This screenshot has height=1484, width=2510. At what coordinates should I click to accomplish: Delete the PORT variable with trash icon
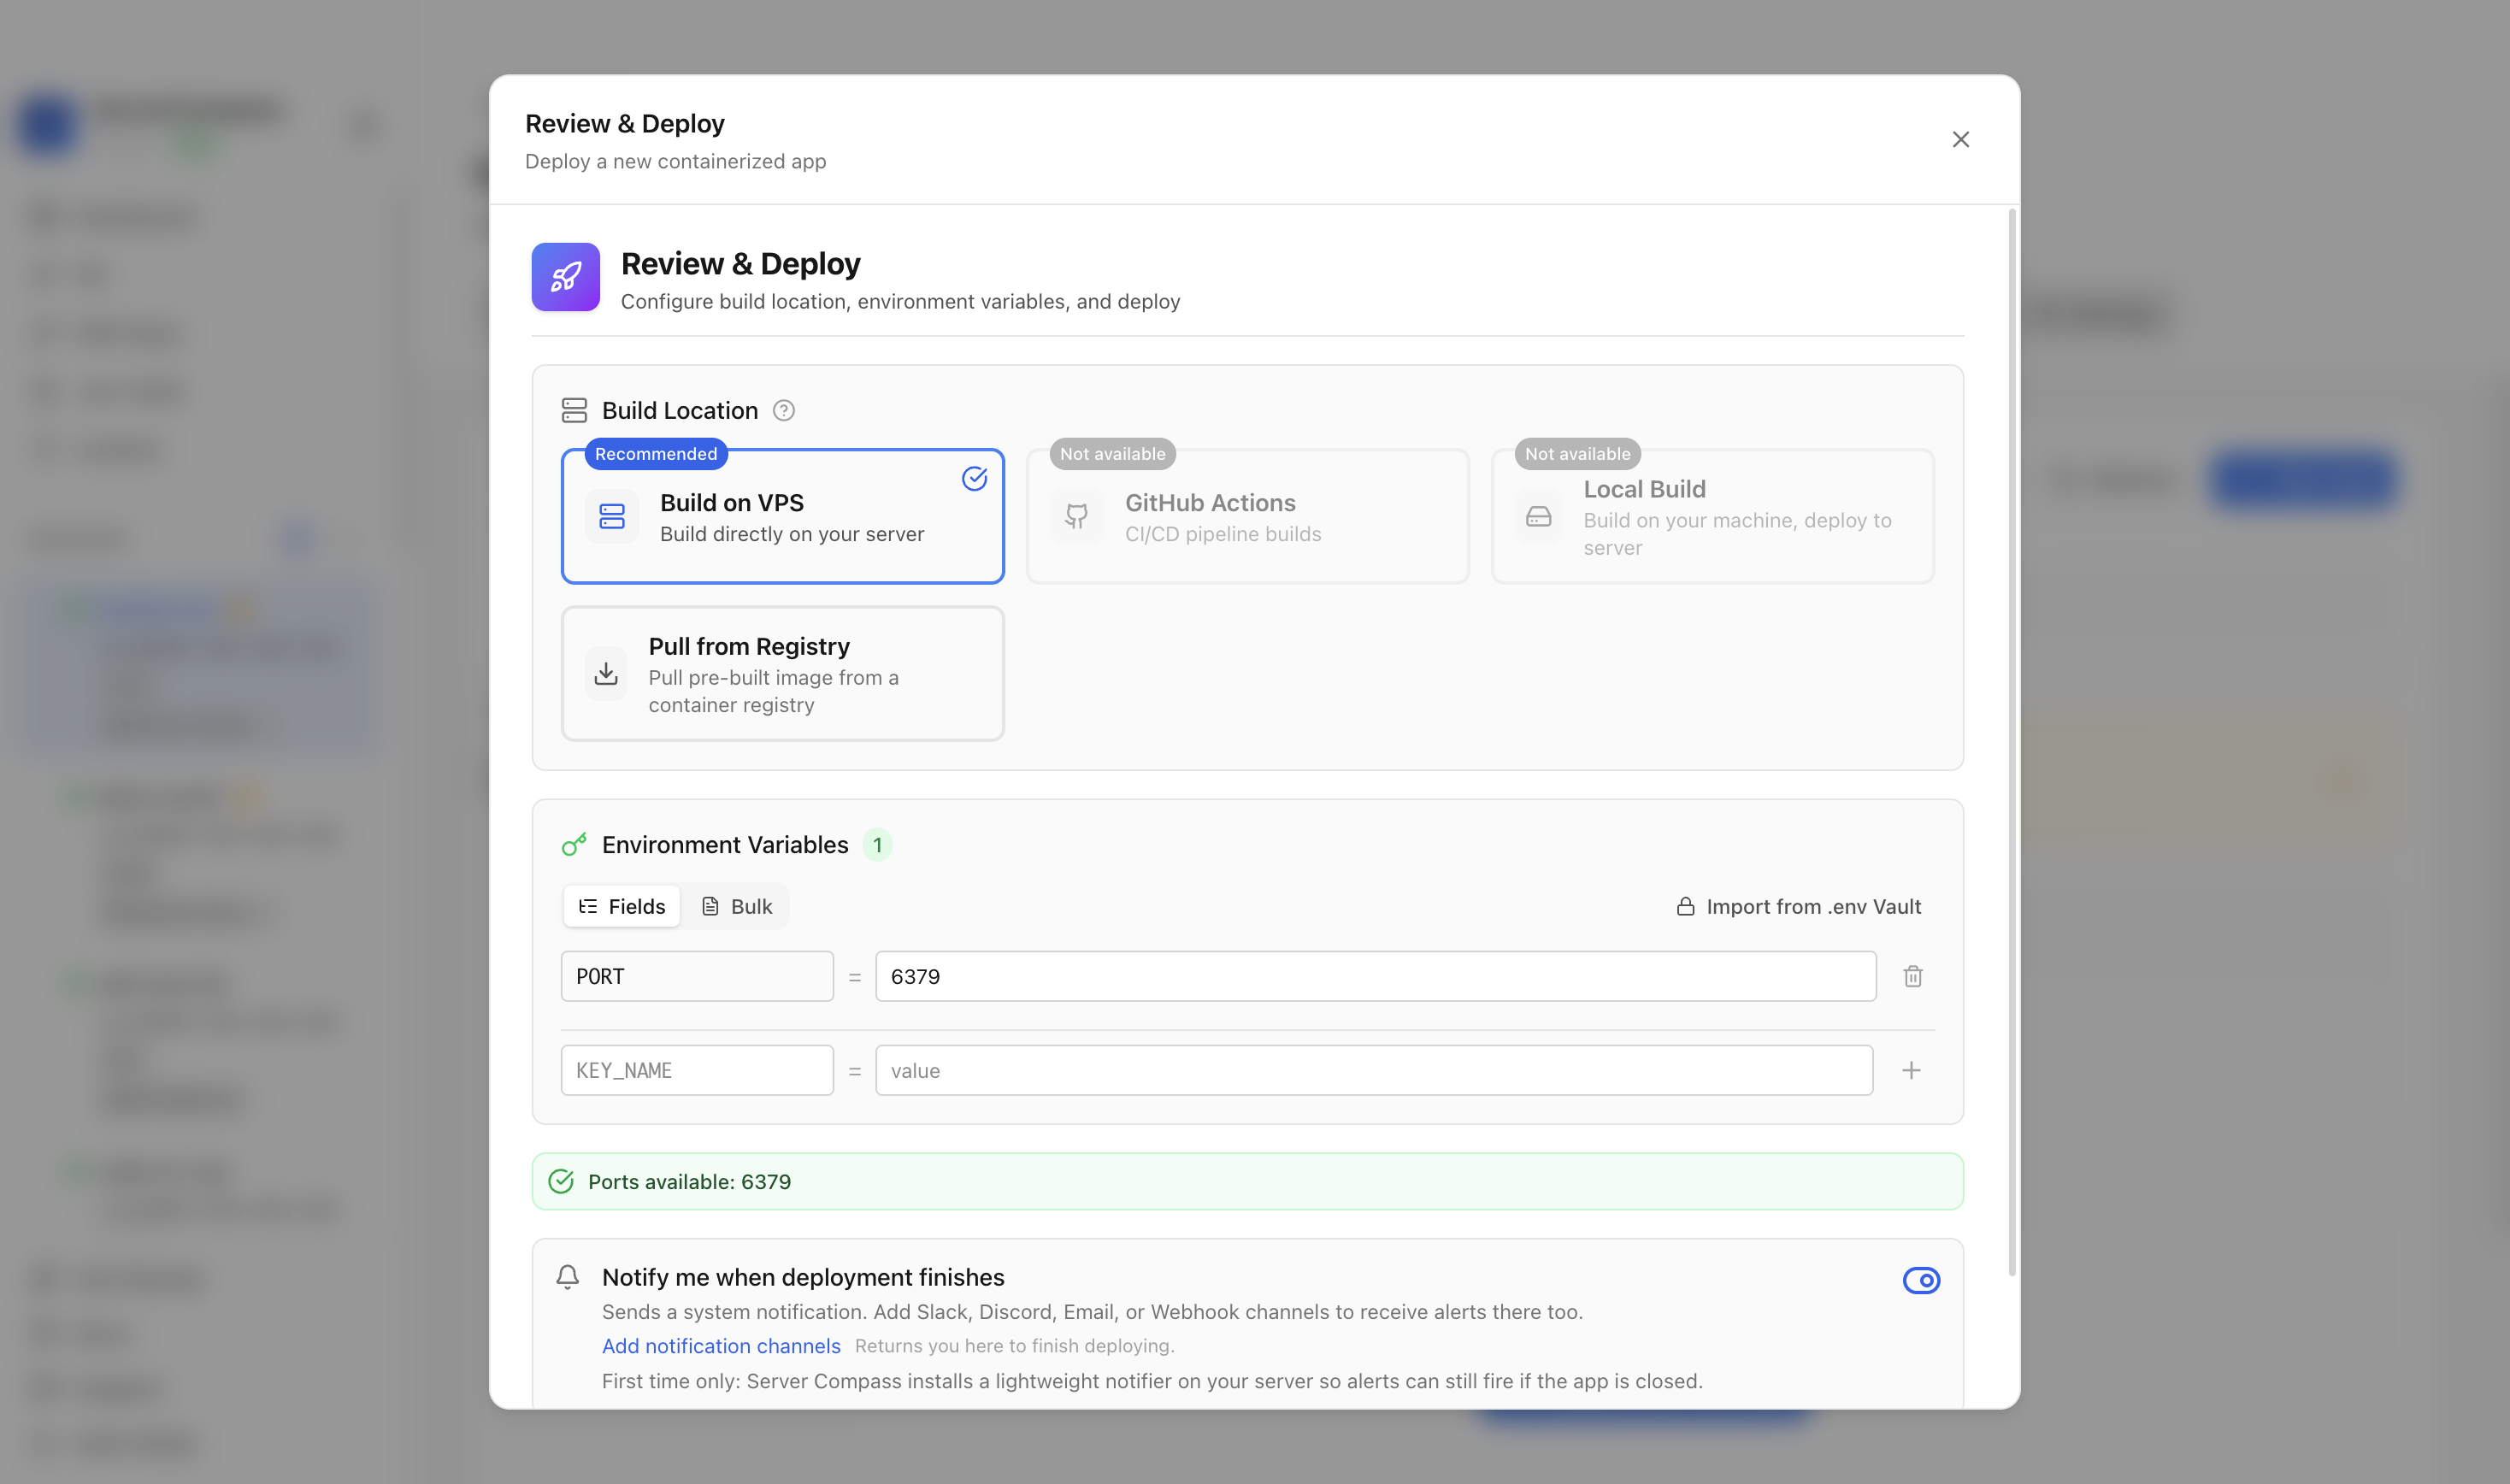point(1912,976)
